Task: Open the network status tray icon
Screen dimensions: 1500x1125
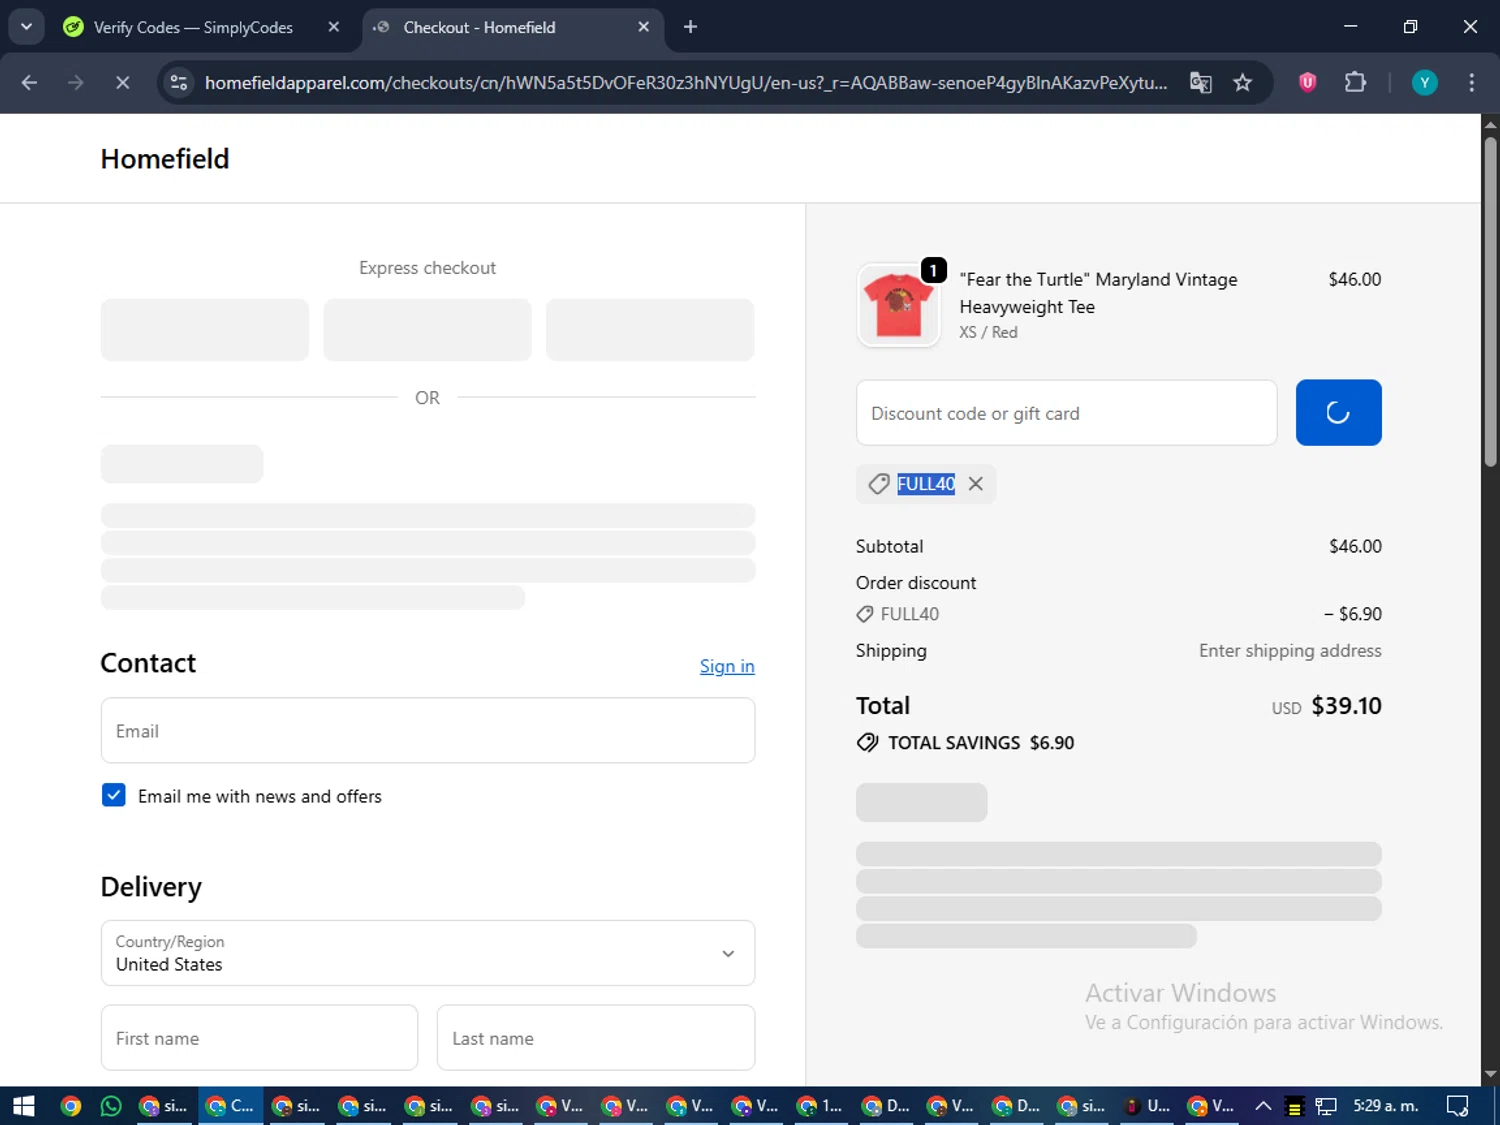Action: [1326, 1106]
